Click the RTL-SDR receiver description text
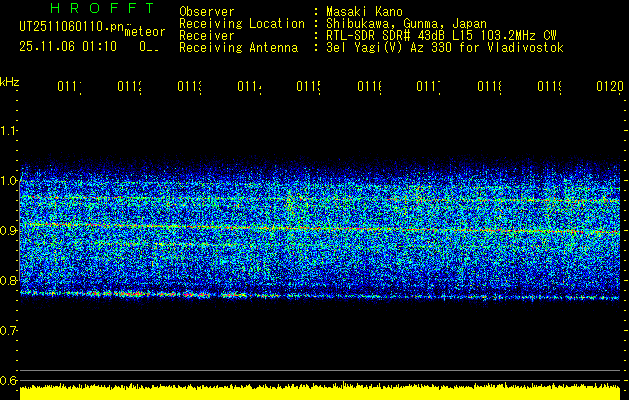629x400 pixels. [x=441, y=36]
